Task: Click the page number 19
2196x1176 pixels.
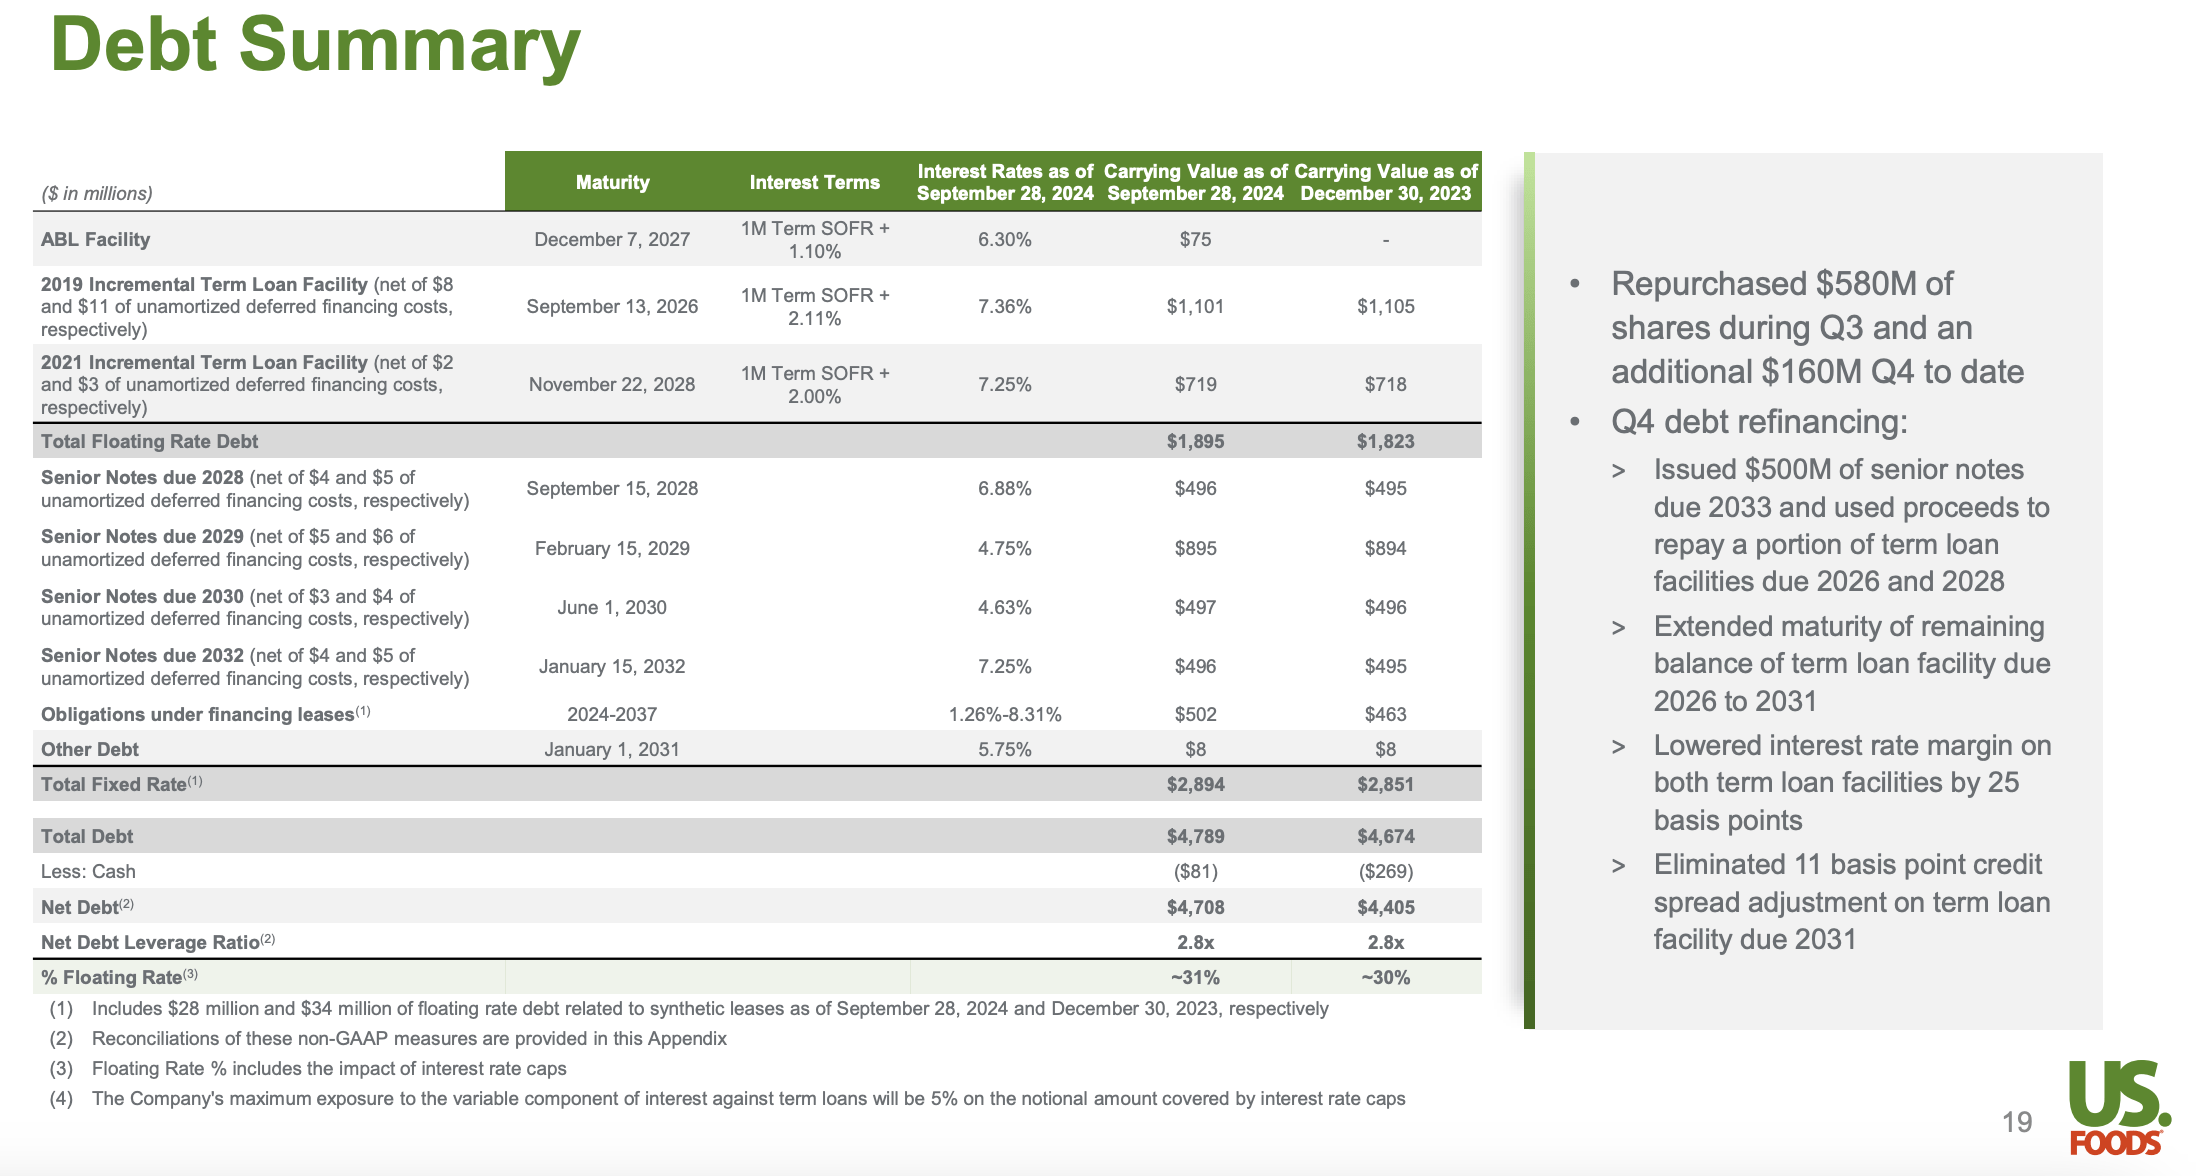Action: click(x=2017, y=1122)
